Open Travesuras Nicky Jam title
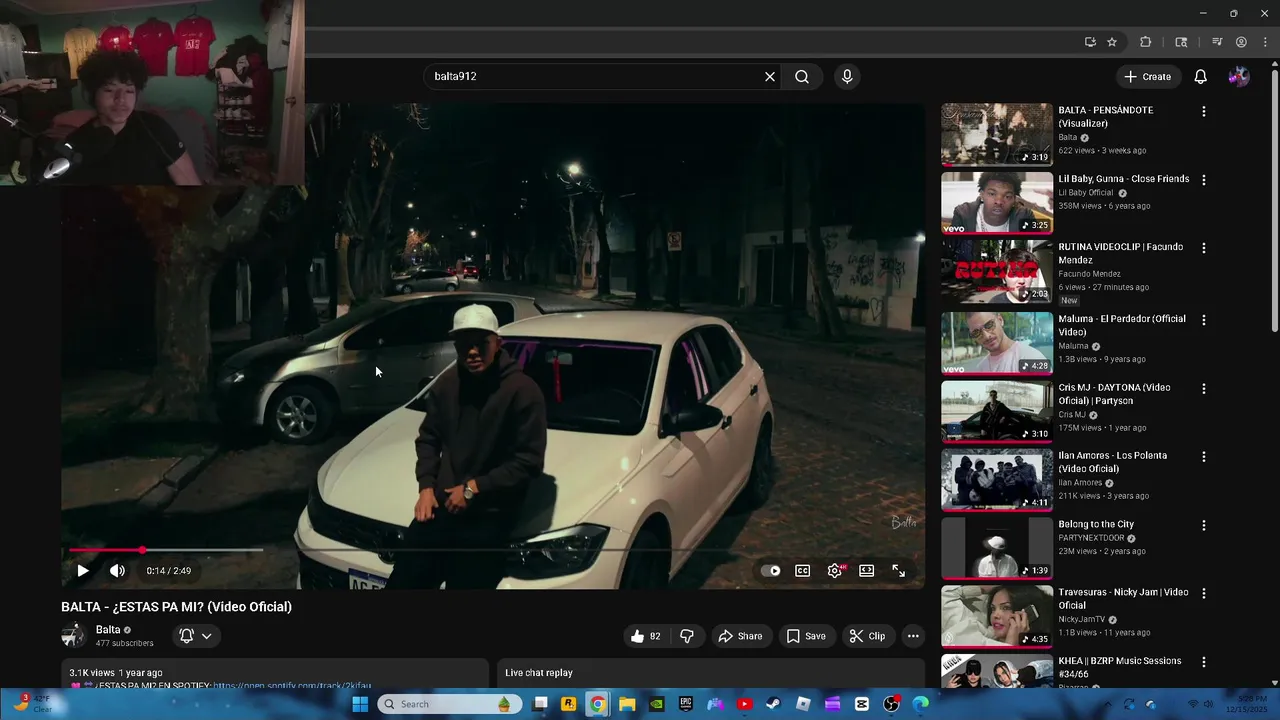The height and width of the screenshot is (720, 1280). (x=1124, y=598)
